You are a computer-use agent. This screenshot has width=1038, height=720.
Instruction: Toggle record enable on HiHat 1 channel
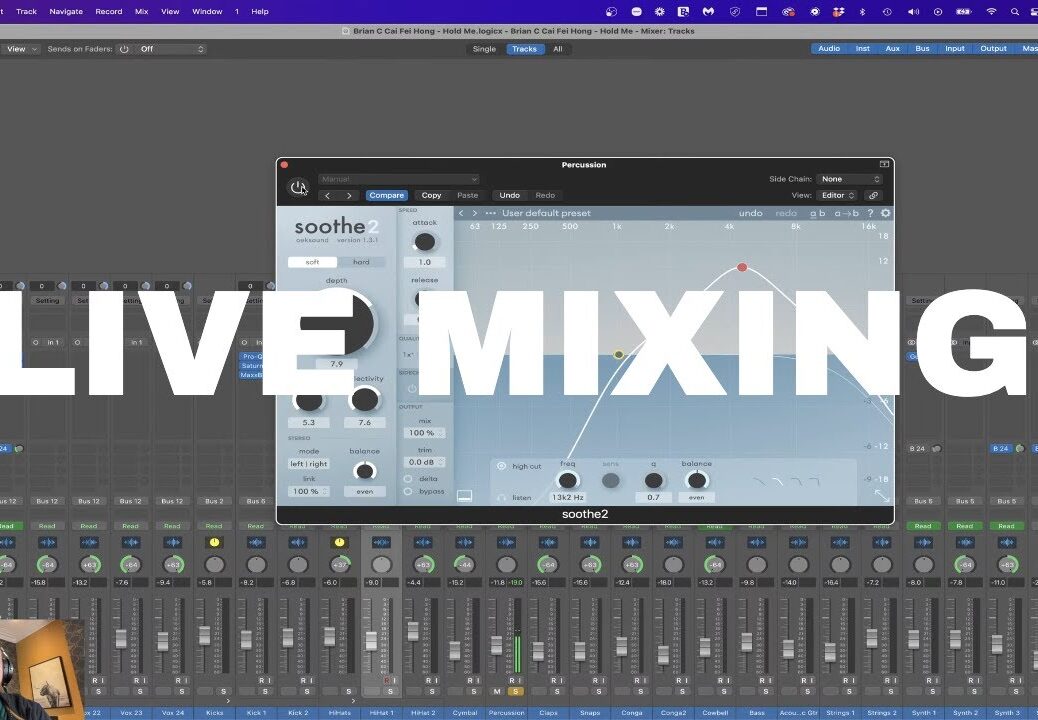point(387,680)
